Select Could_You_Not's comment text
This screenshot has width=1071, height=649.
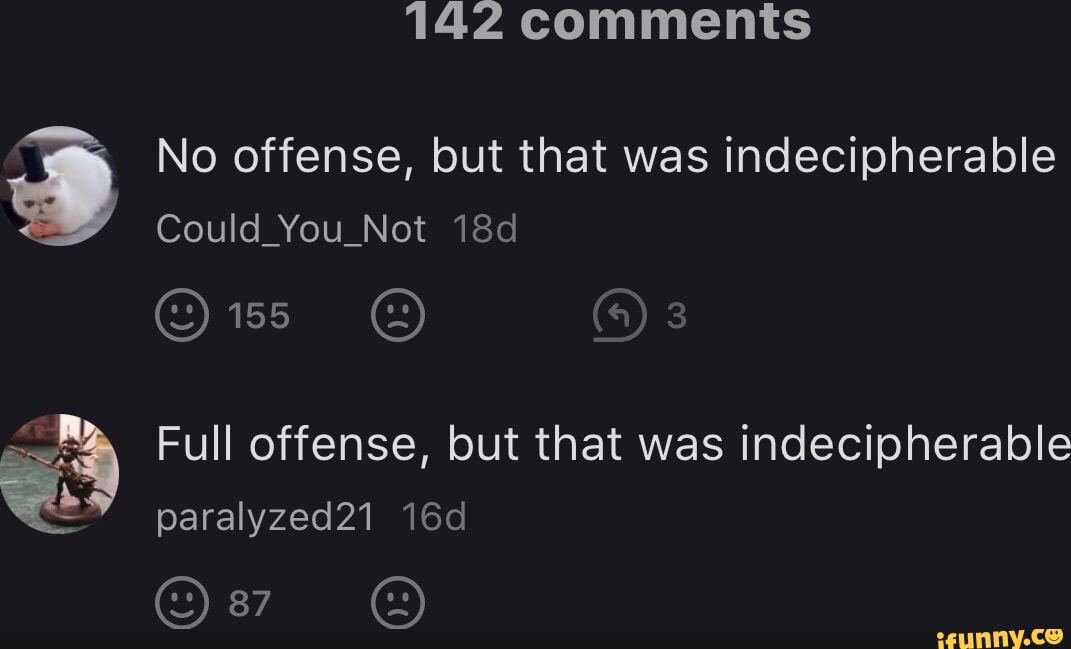(607, 155)
